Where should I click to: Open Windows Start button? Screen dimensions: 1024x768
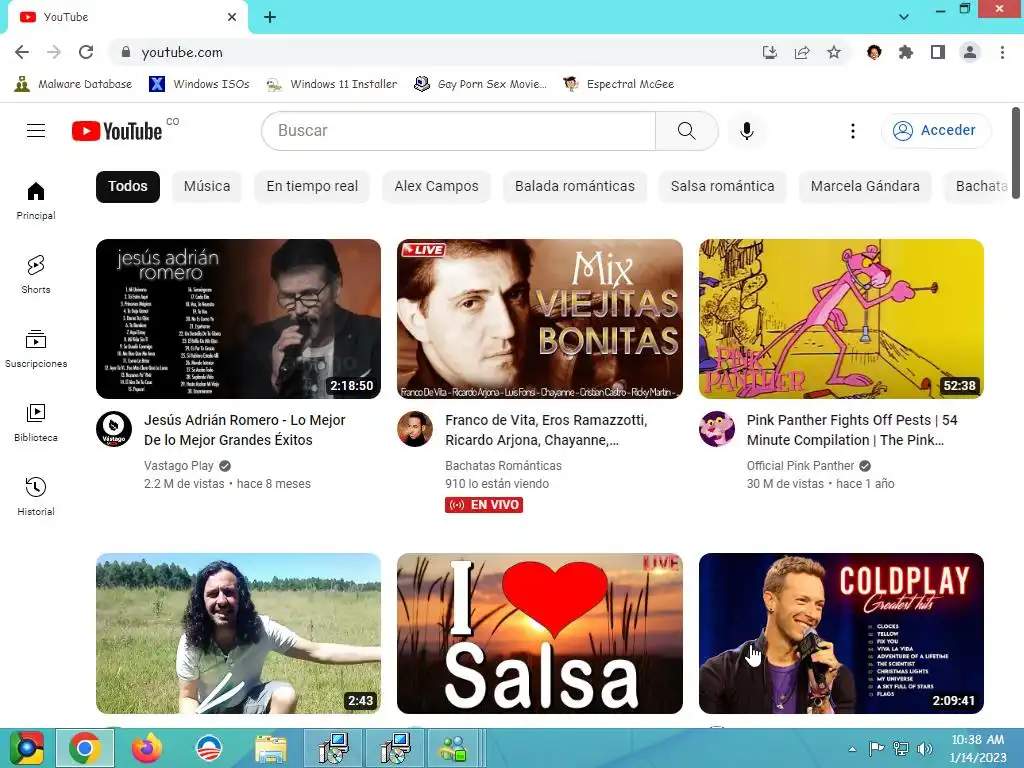(26, 748)
